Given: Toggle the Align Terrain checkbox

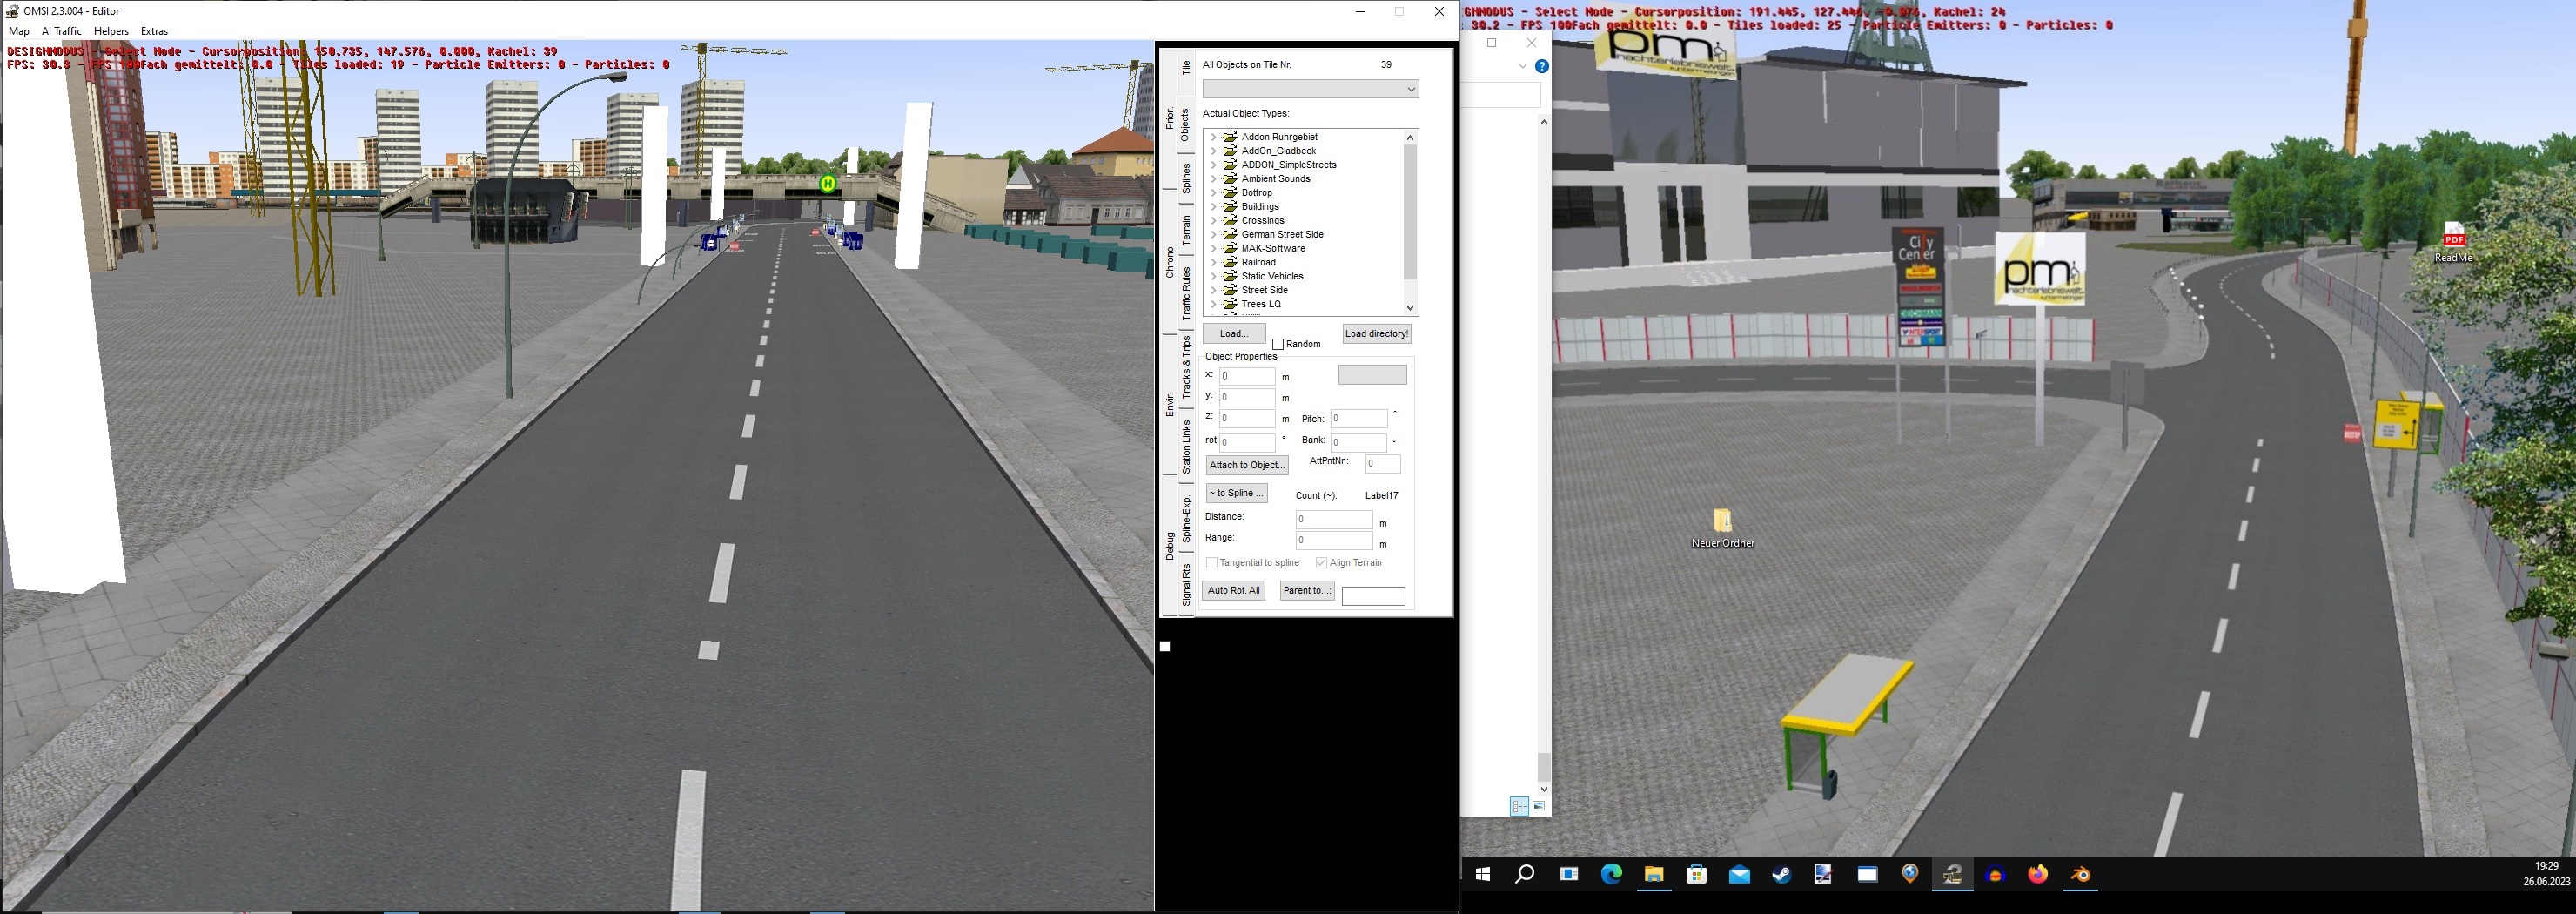Looking at the screenshot, I should pyautogui.click(x=1321, y=563).
